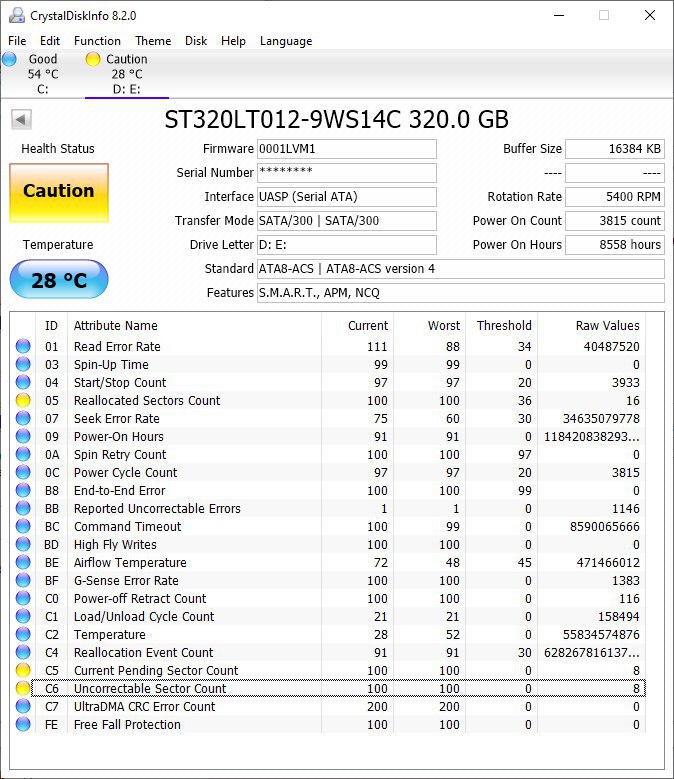
Task: Click the yellow status icon for Current Pending Sector Count
Action: [x=23, y=670]
